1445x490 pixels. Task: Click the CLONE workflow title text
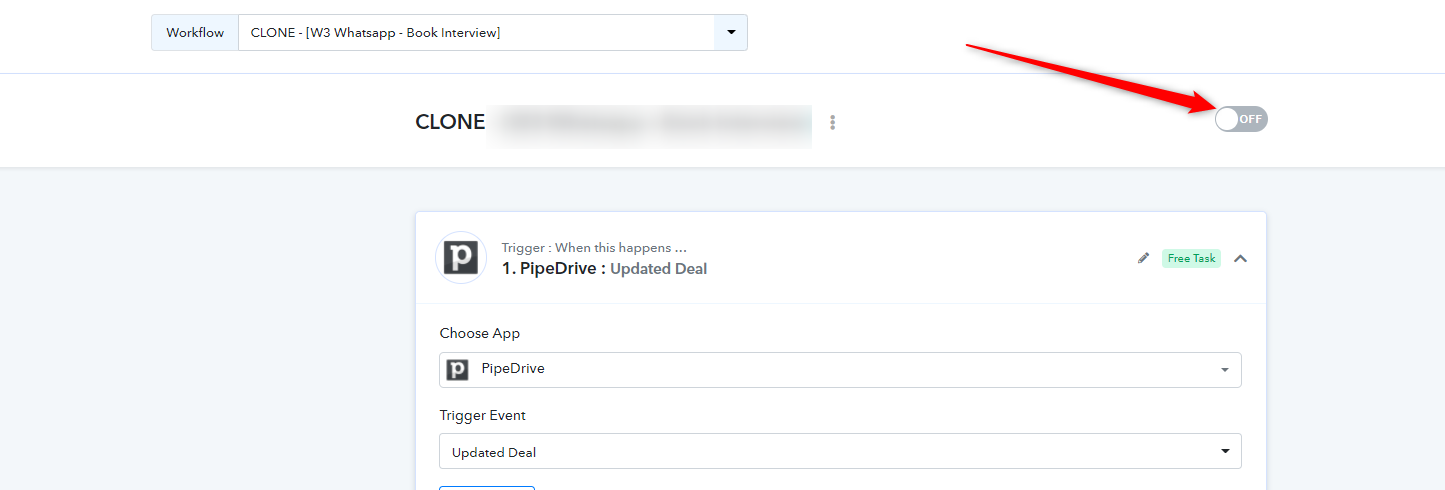[x=450, y=122]
